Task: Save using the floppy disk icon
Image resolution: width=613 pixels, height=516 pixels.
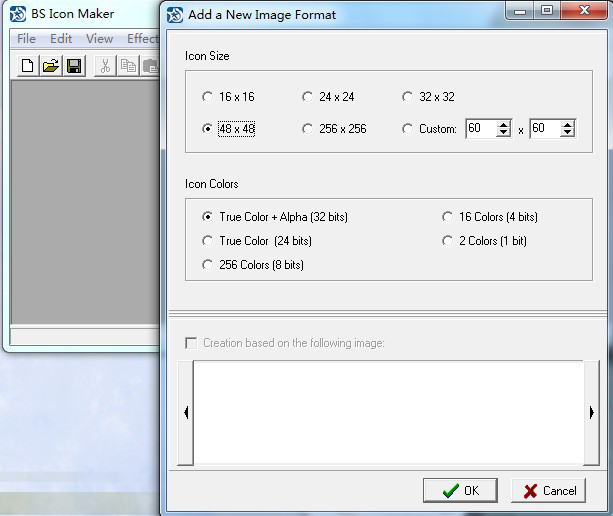Action: pyautogui.click(x=74, y=66)
